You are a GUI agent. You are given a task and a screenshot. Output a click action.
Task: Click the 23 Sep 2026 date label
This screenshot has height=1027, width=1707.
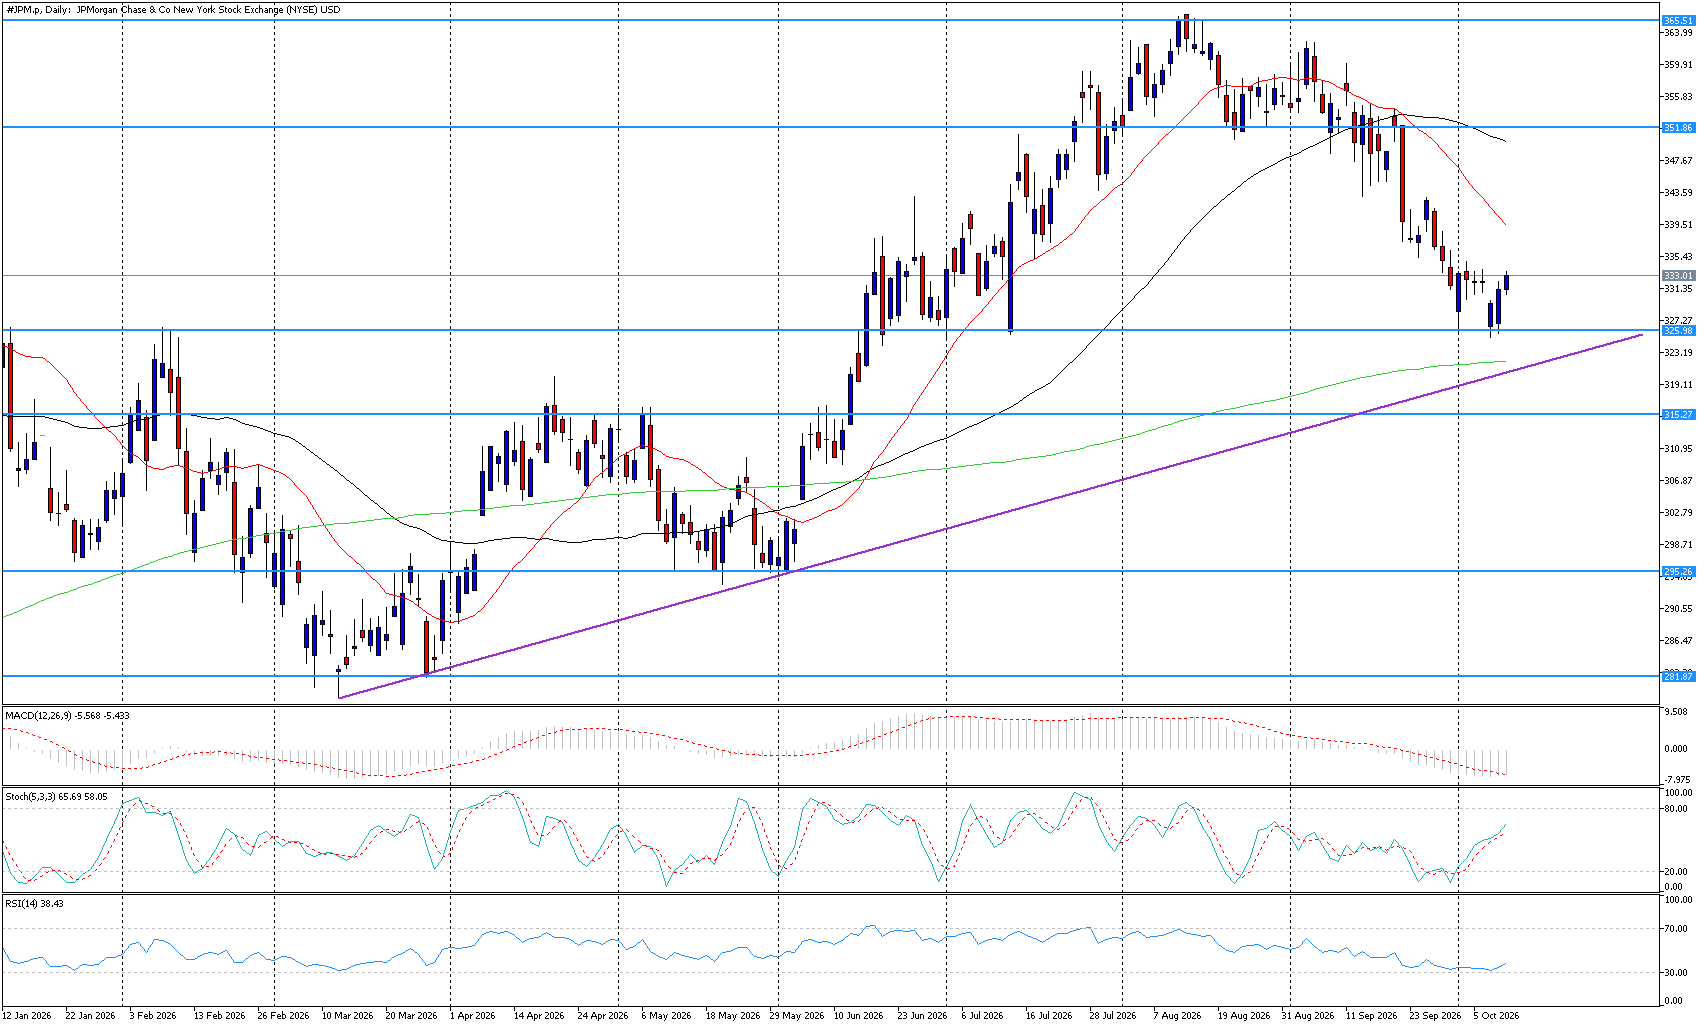(1435, 1016)
